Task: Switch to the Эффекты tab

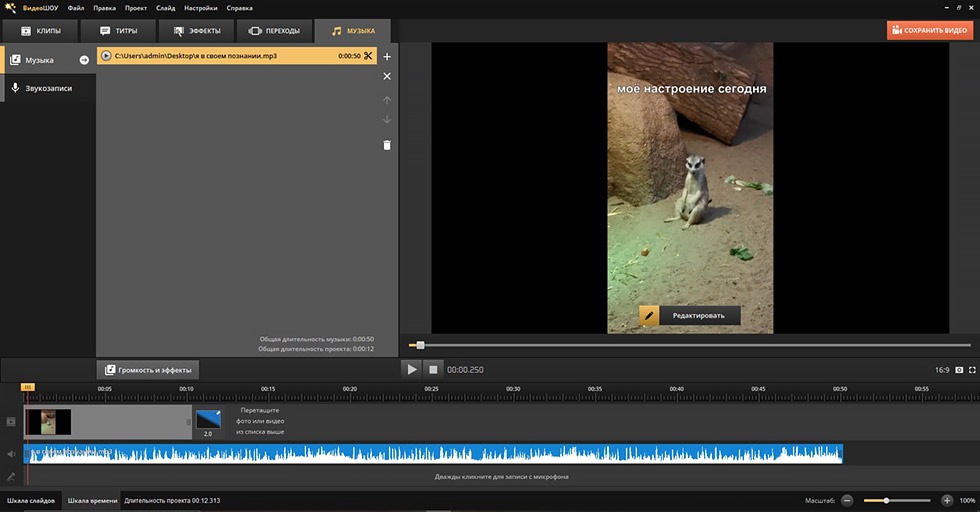Action: coord(196,31)
